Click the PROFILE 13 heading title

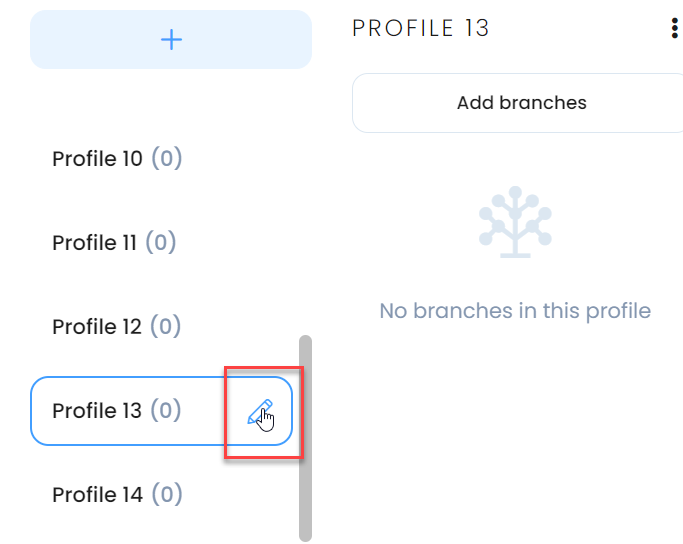click(420, 28)
